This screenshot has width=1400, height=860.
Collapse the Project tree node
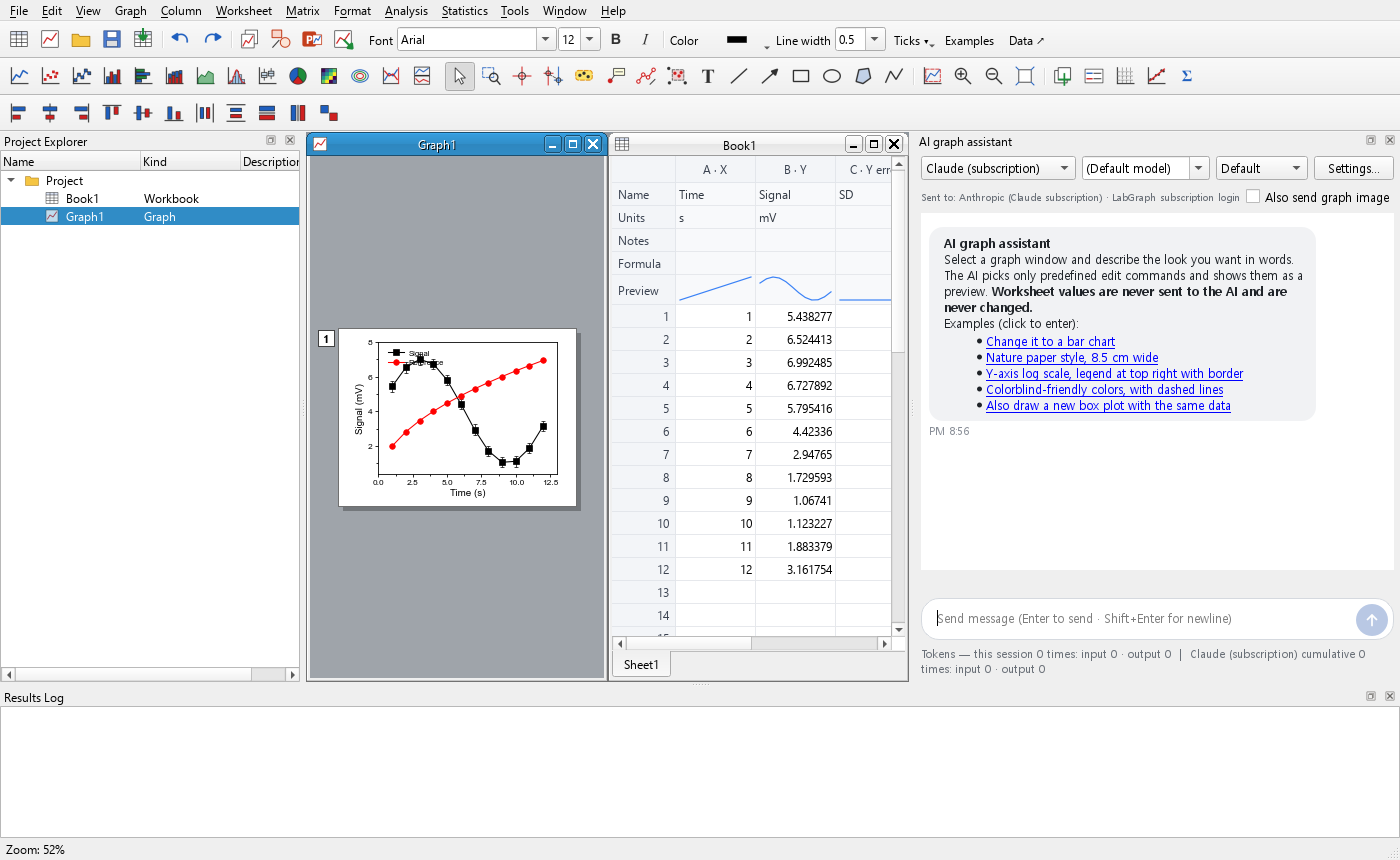[x=12, y=181]
